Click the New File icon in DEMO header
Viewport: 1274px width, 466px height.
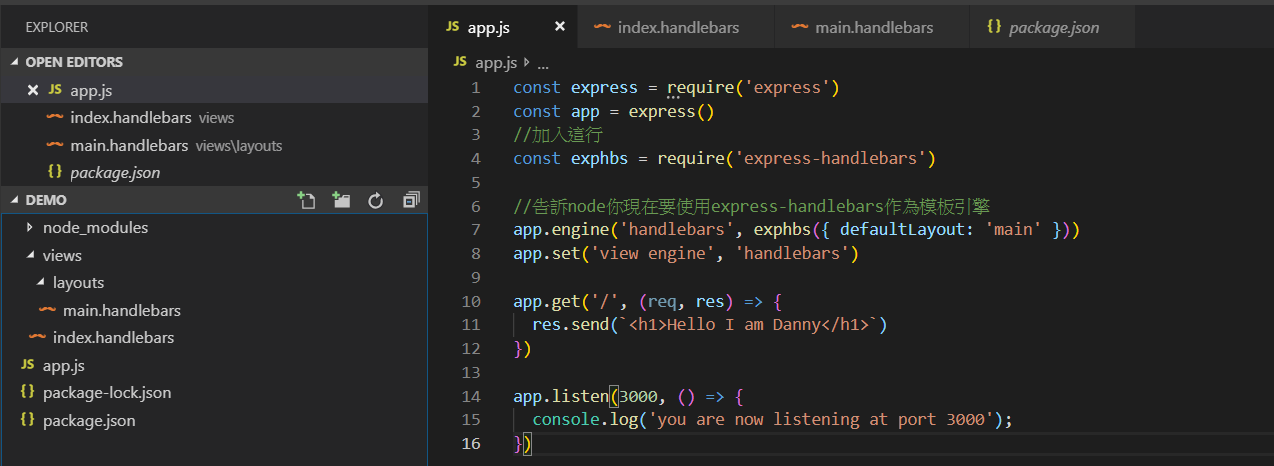point(307,200)
